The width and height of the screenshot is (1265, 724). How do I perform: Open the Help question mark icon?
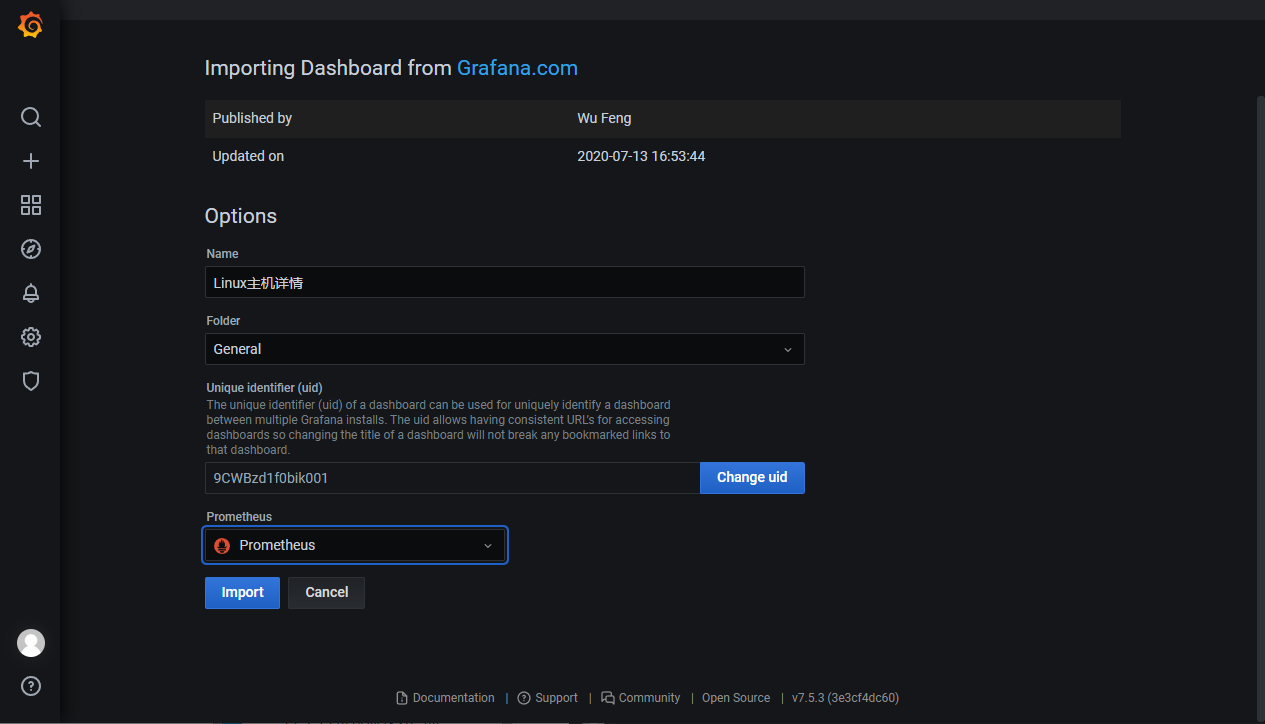pyautogui.click(x=31, y=687)
